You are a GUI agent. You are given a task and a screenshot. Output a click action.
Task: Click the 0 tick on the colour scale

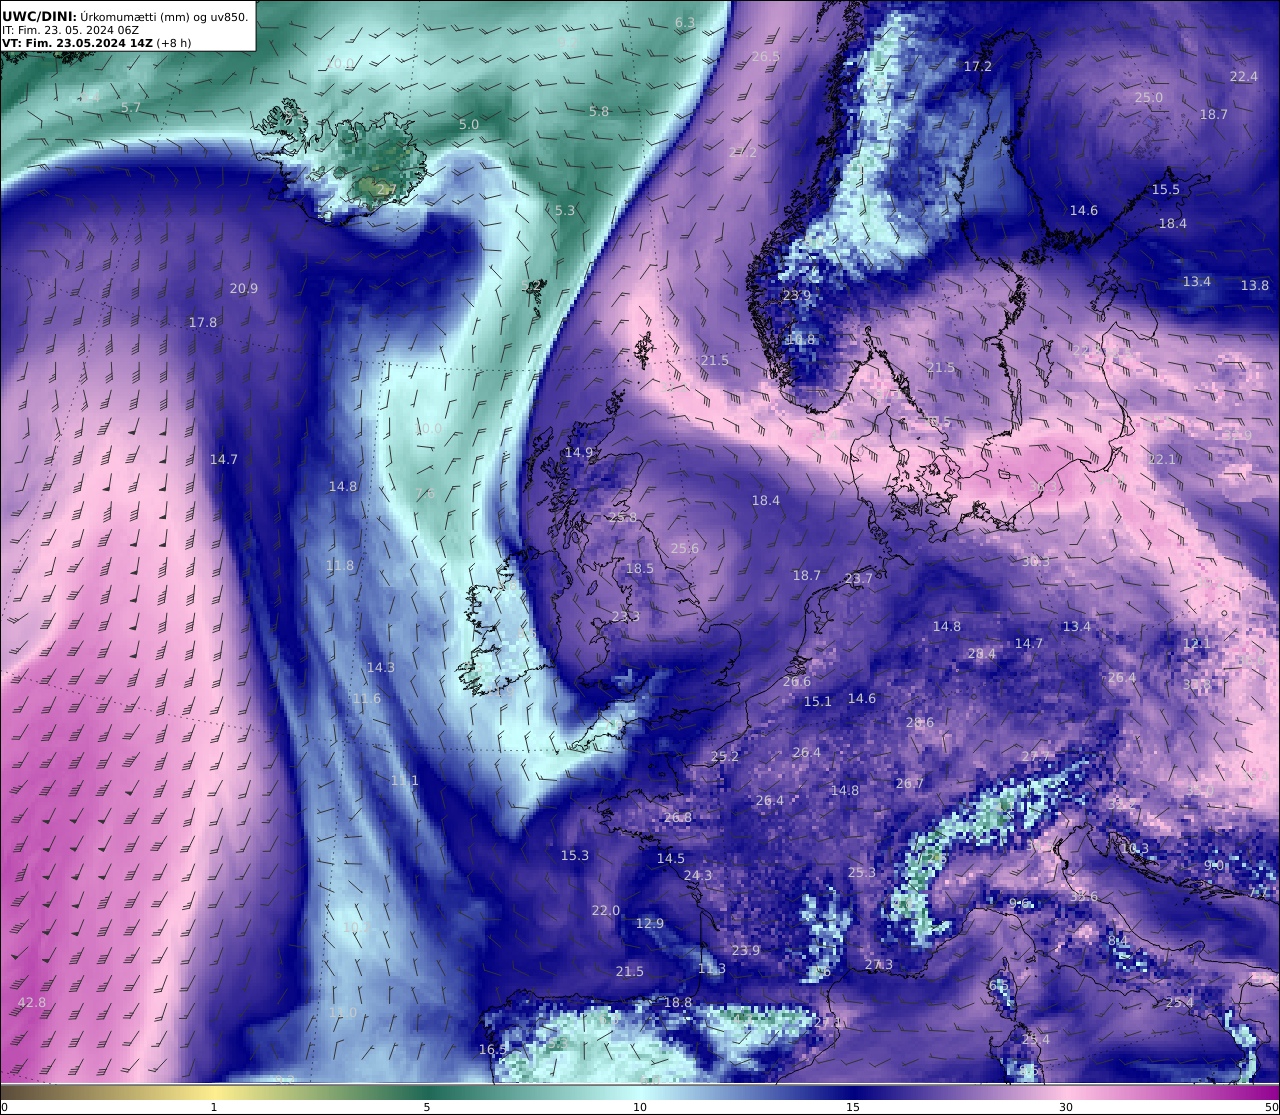point(4,1106)
